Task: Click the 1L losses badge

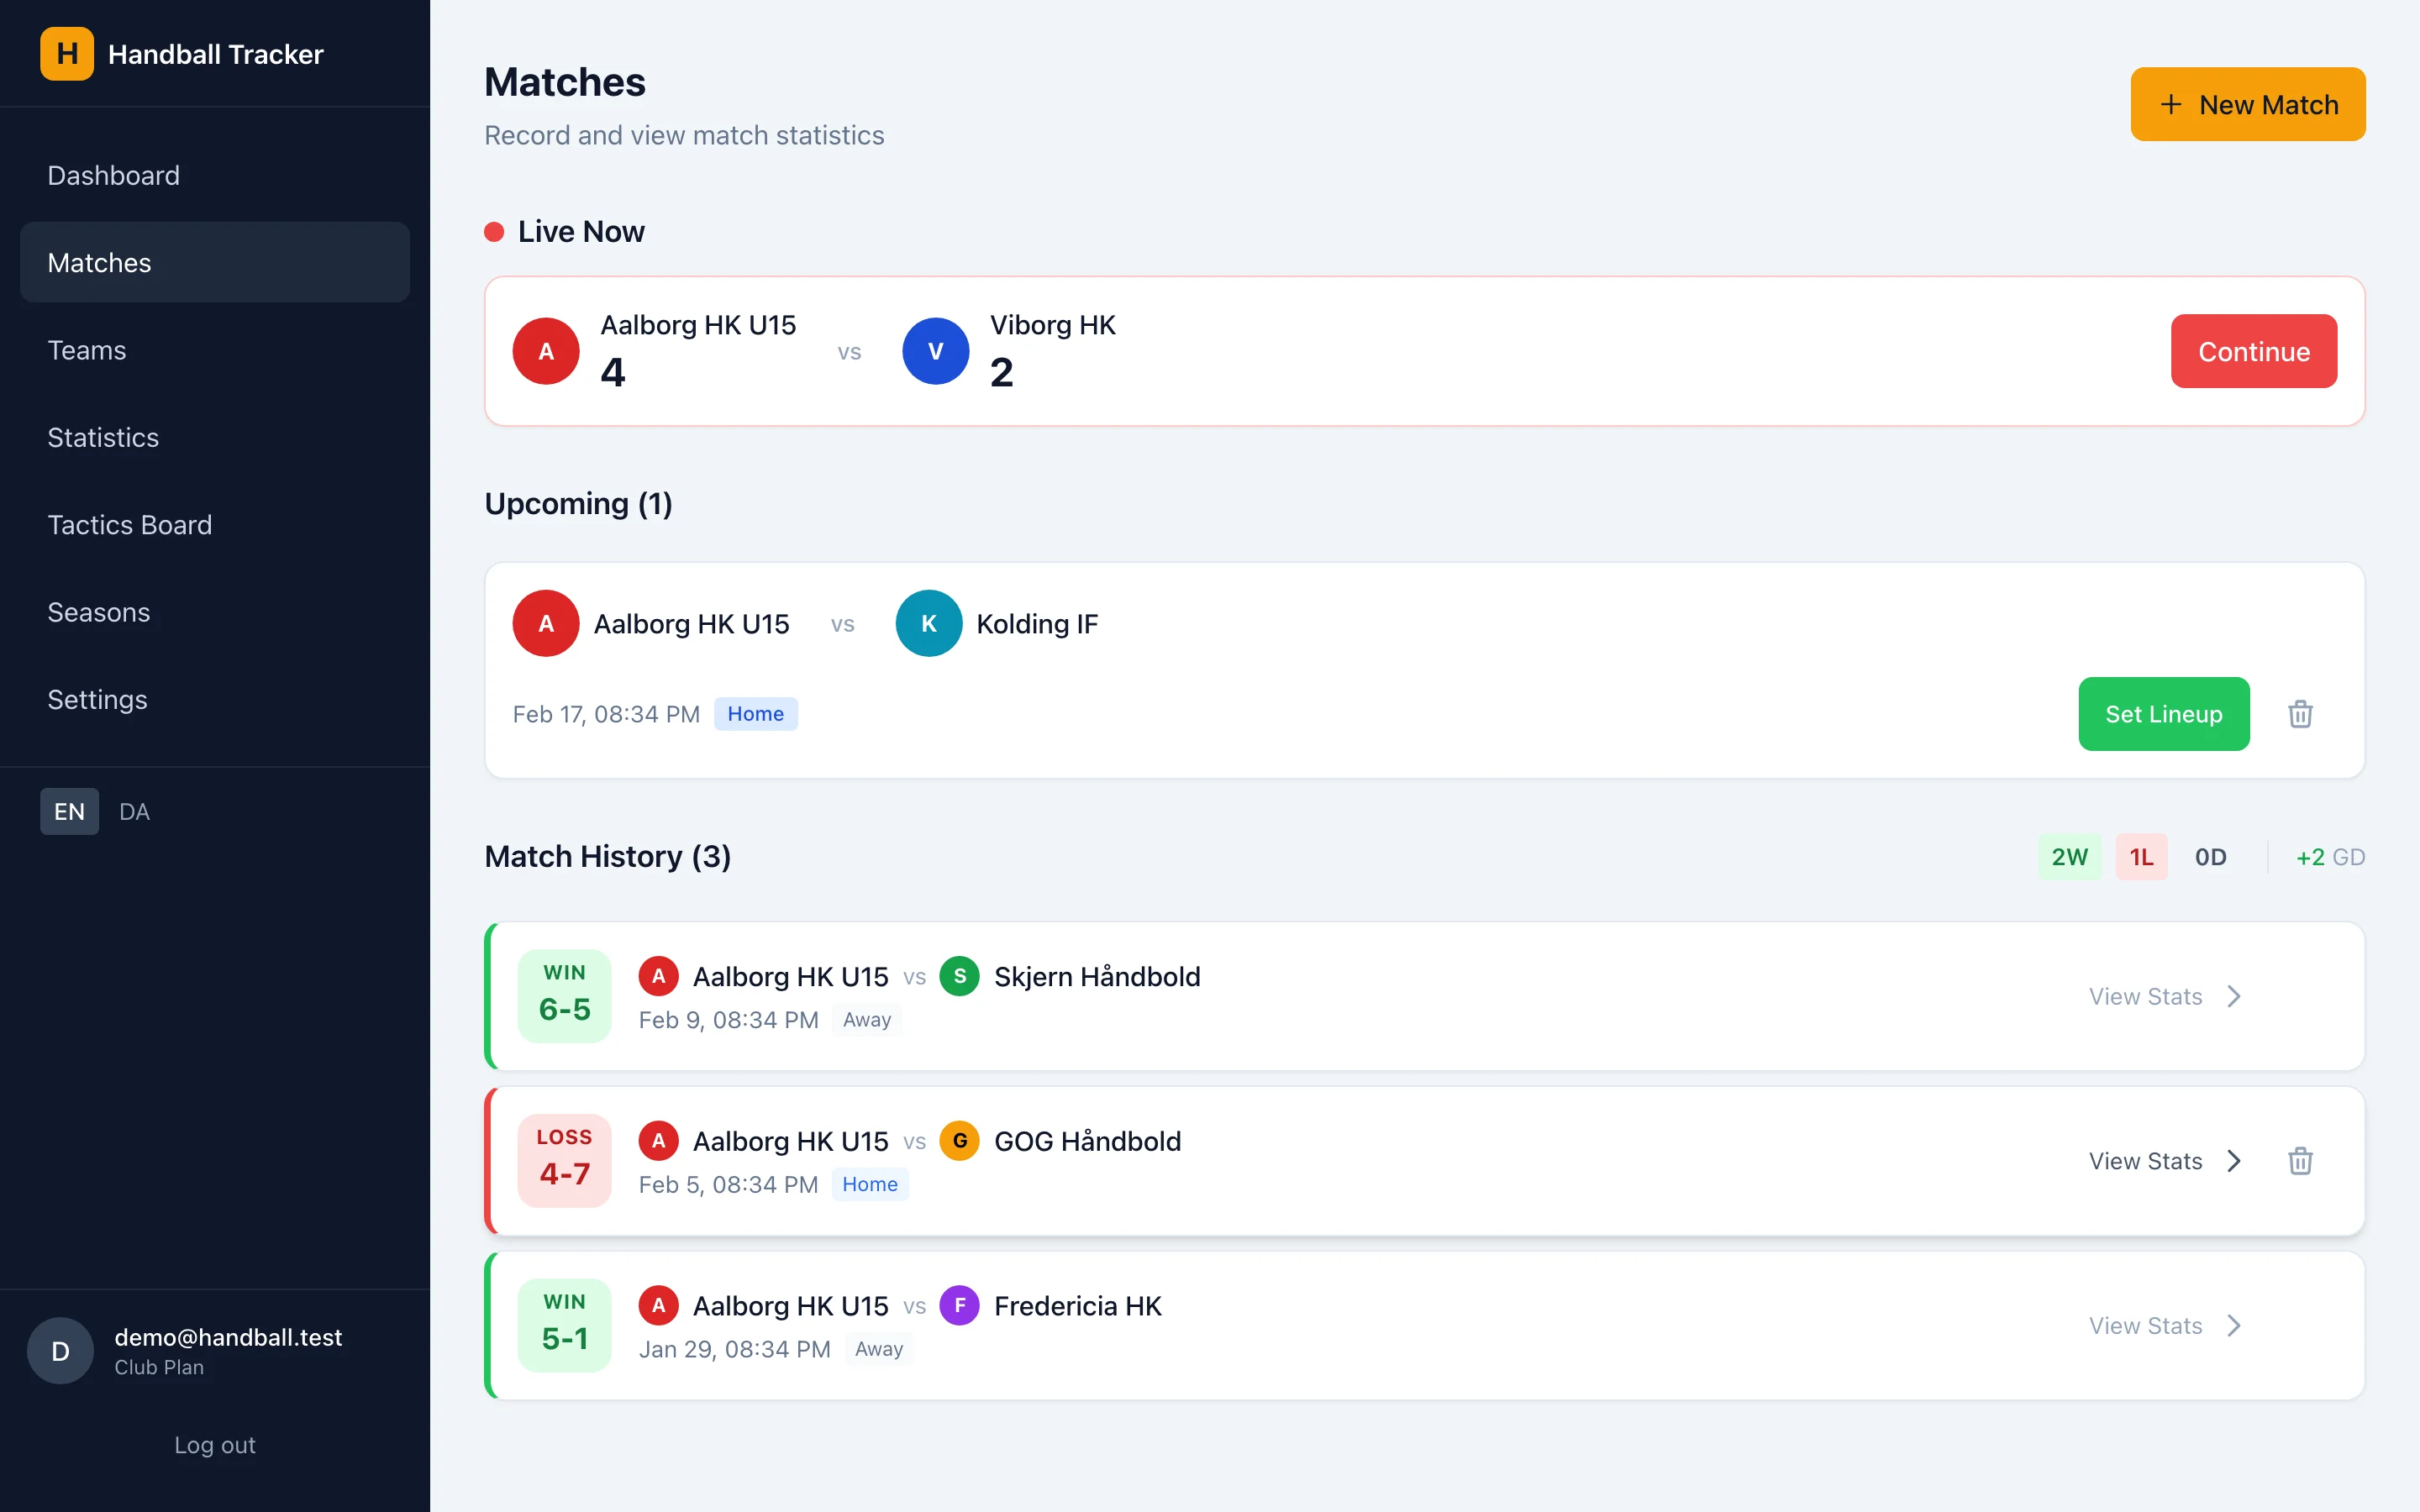Action: click(2141, 857)
